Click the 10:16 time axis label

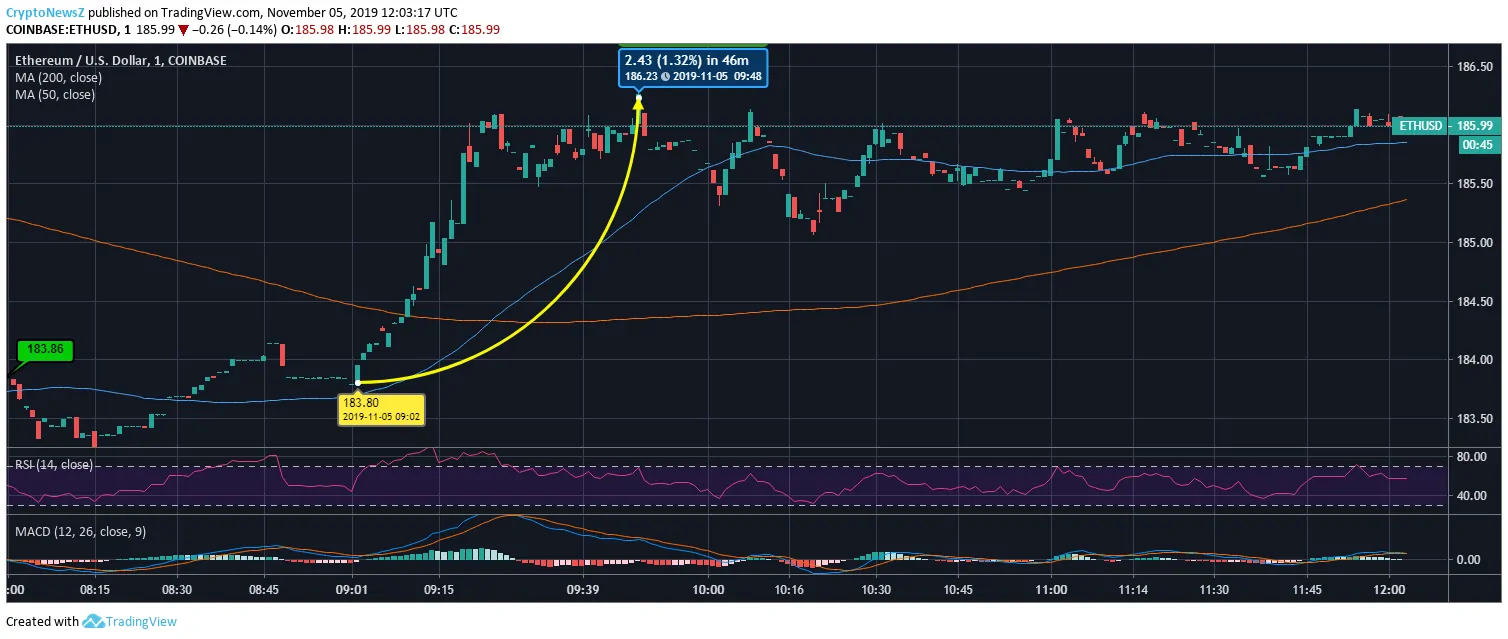click(789, 591)
